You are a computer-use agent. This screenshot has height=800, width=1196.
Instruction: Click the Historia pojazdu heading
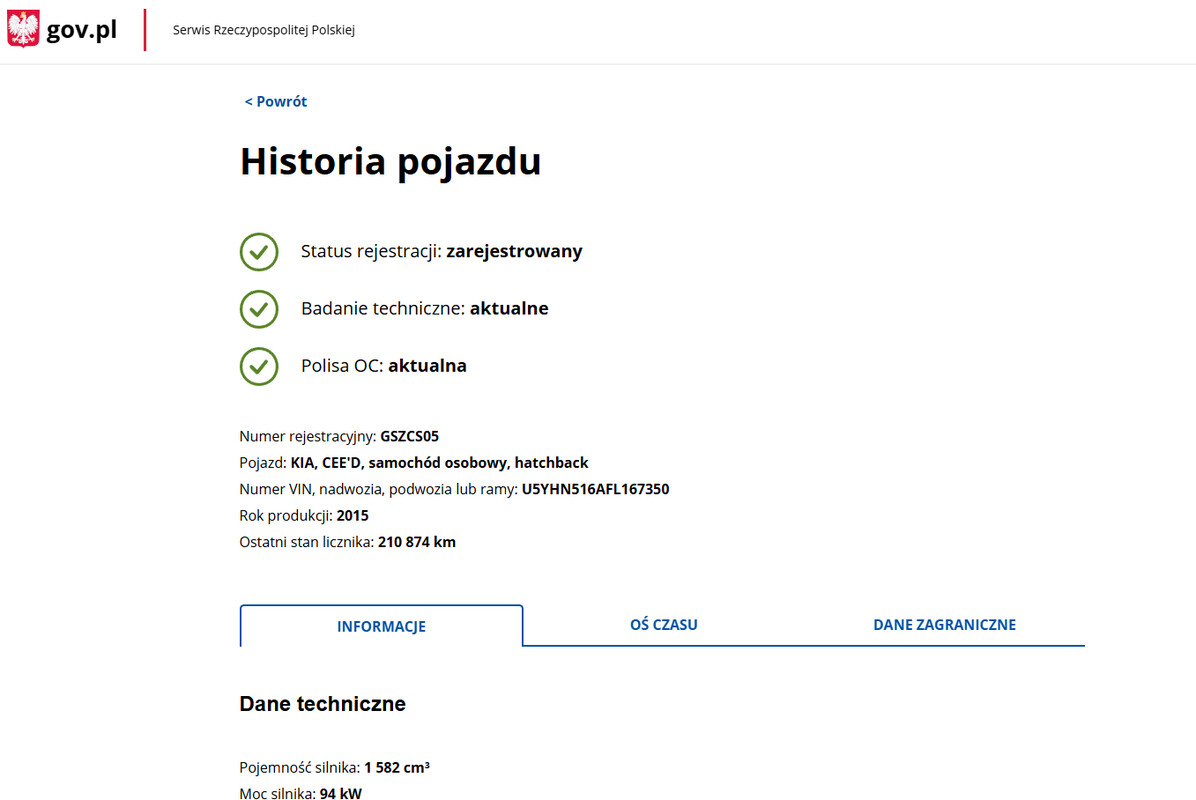pyautogui.click(x=391, y=162)
